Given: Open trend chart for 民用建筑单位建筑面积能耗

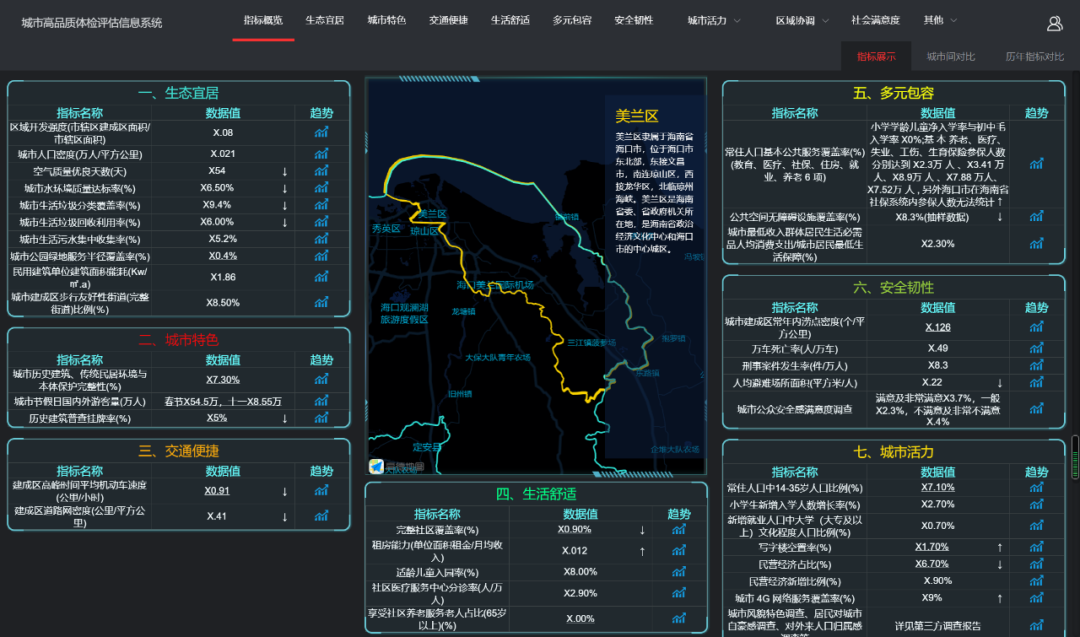Looking at the screenshot, I should (x=321, y=277).
